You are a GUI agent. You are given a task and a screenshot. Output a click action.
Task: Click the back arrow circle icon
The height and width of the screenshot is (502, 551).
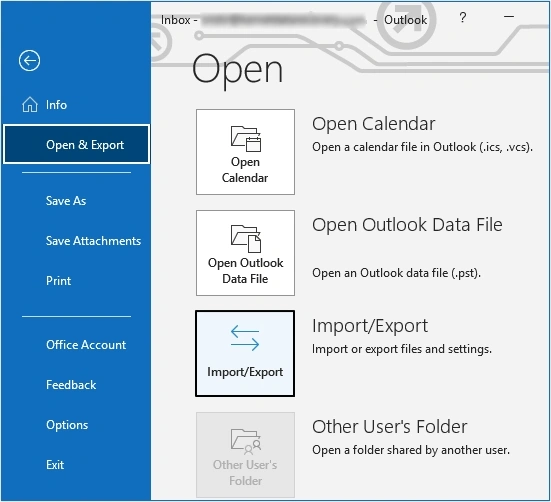30,60
